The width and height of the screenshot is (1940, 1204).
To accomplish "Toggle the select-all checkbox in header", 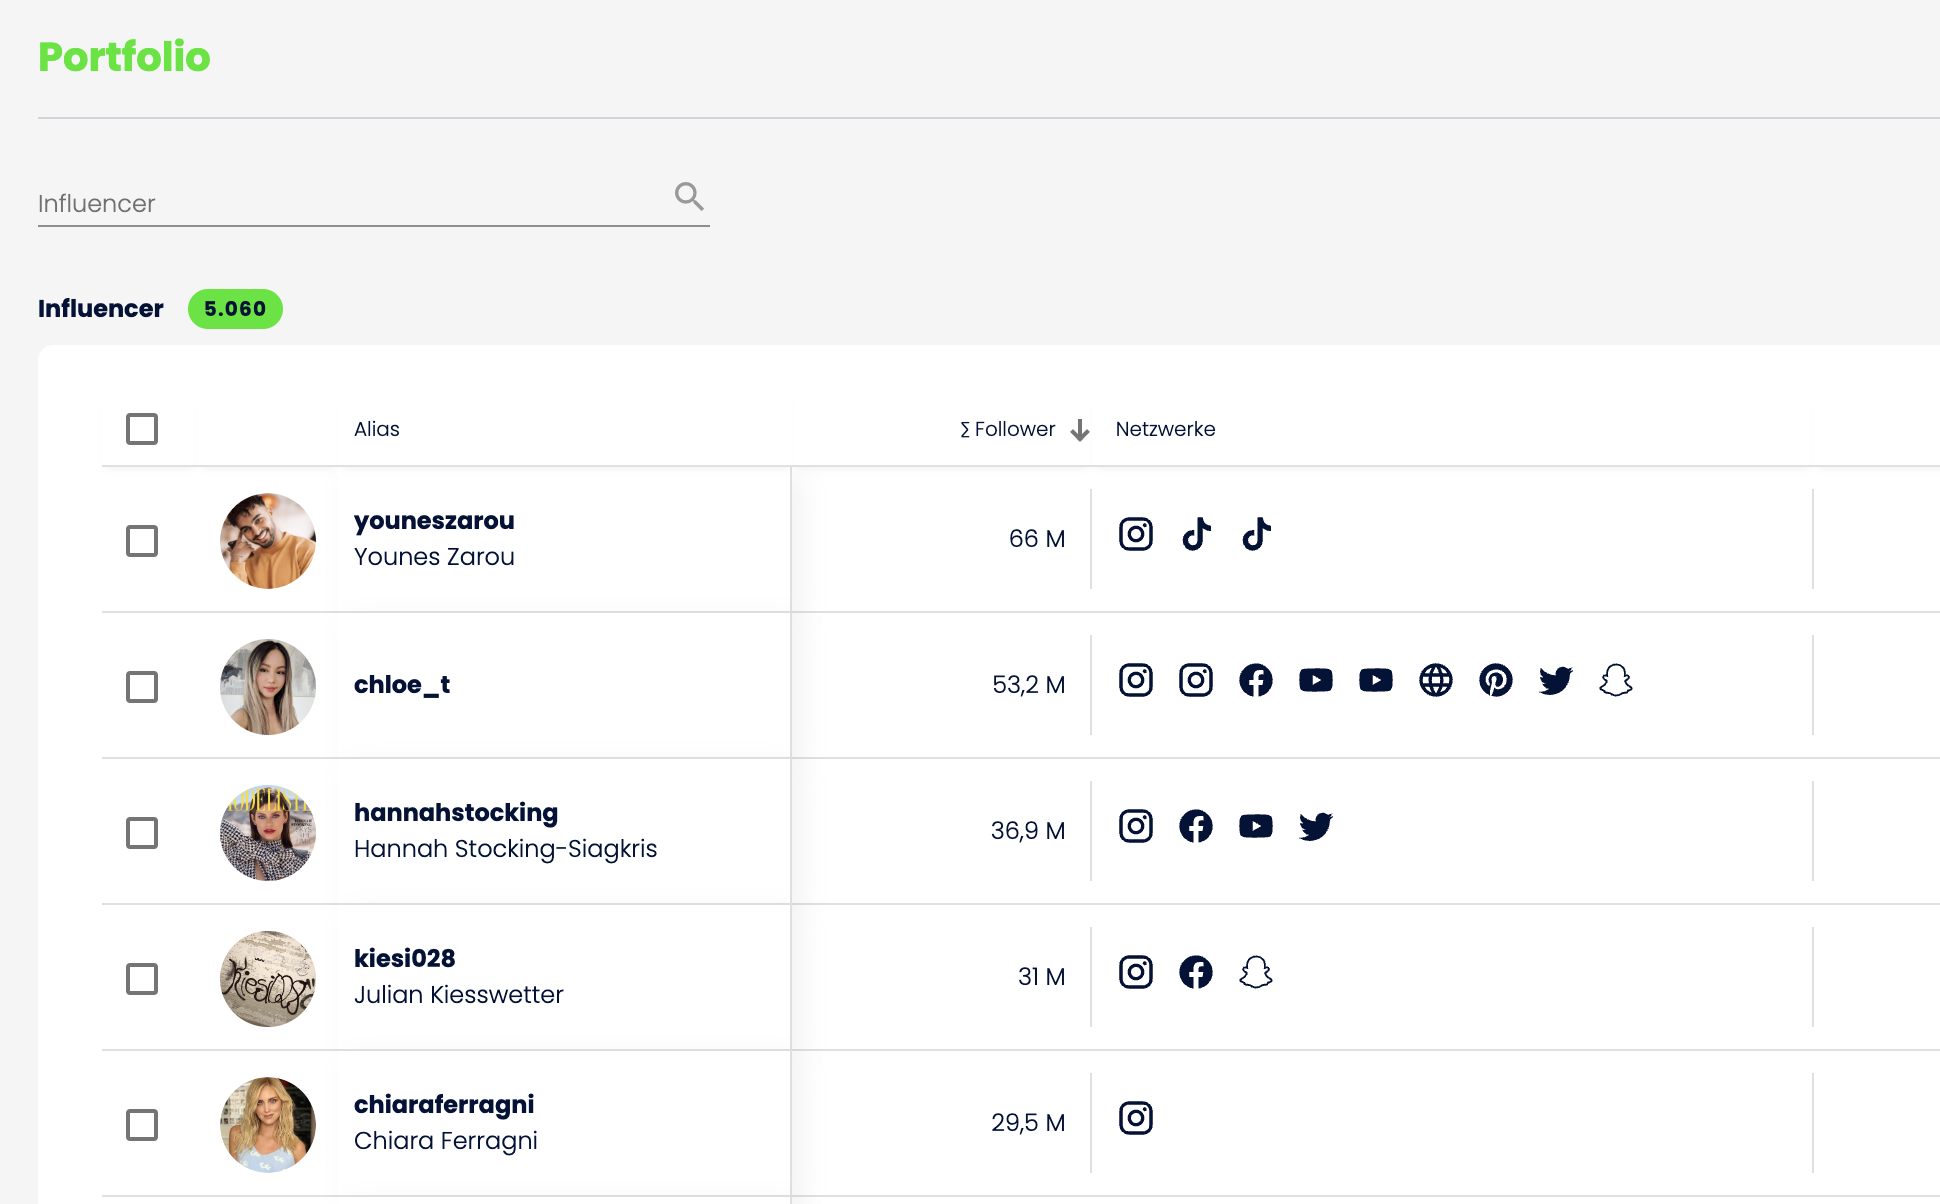I will pos(142,429).
